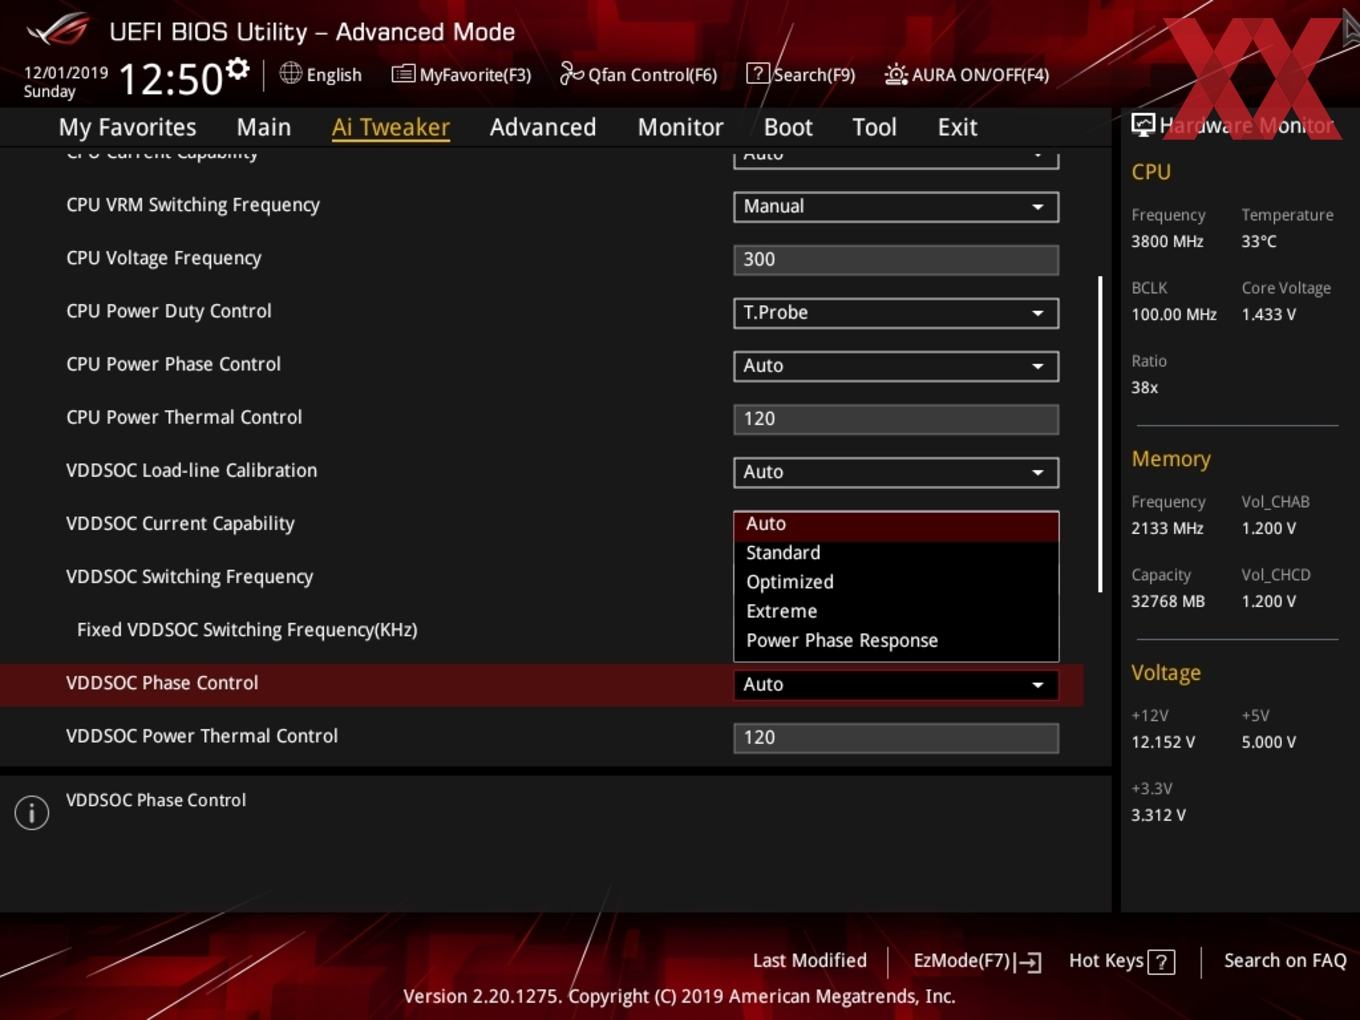Select Extreme phase control option
Viewport: 1360px width, 1020px height.
[x=896, y=611]
